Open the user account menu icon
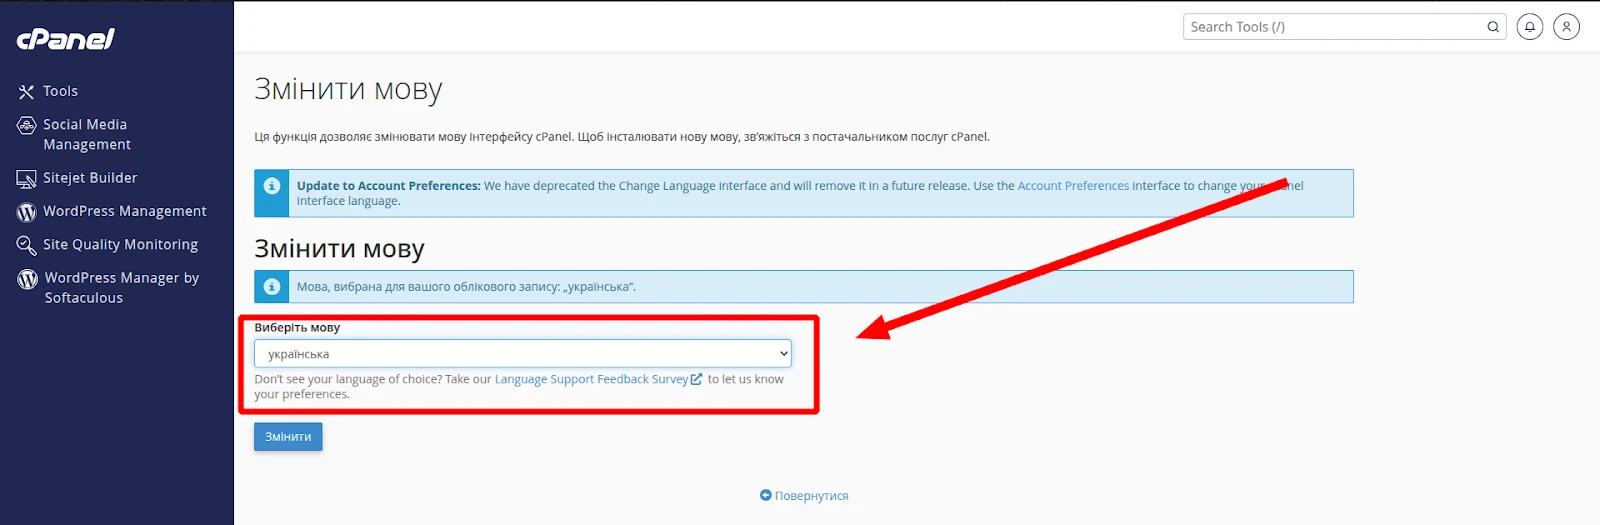 coord(1566,27)
